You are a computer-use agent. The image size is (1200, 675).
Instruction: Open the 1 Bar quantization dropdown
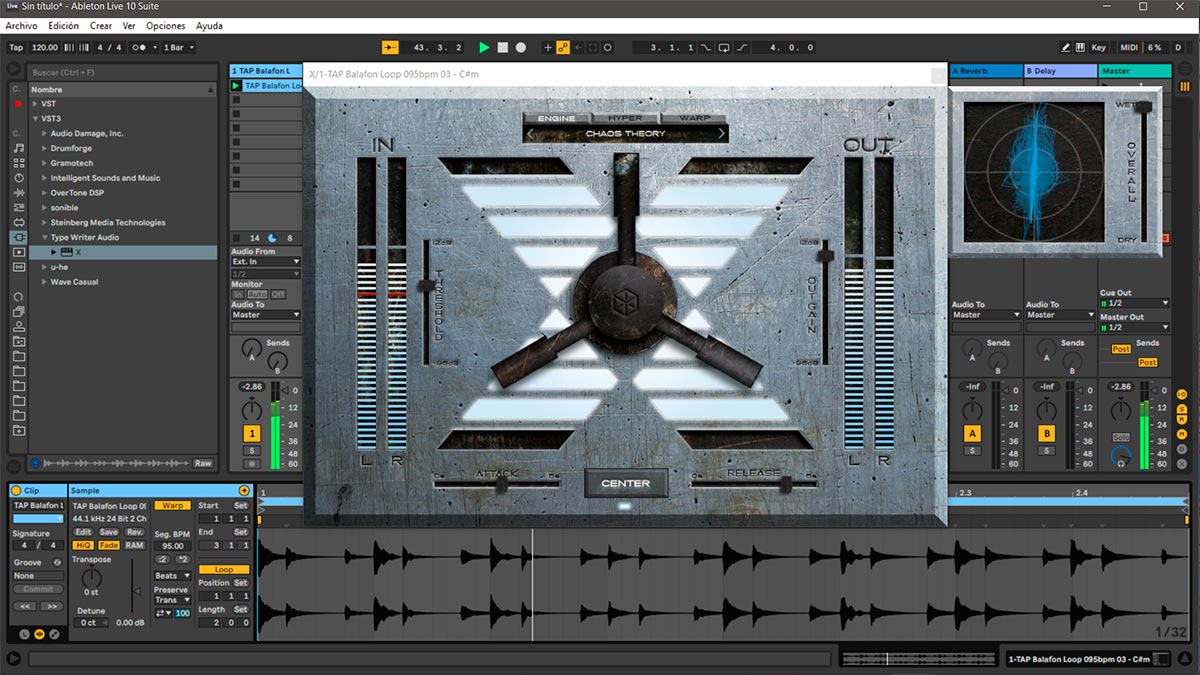pos(178,47)
